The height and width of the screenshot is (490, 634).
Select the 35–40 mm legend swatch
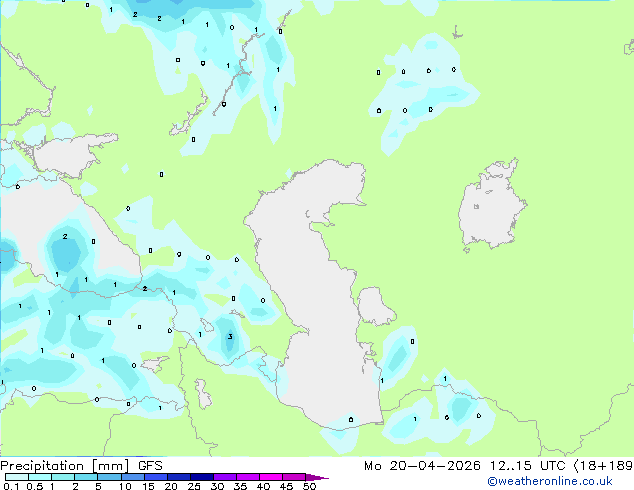248,477
